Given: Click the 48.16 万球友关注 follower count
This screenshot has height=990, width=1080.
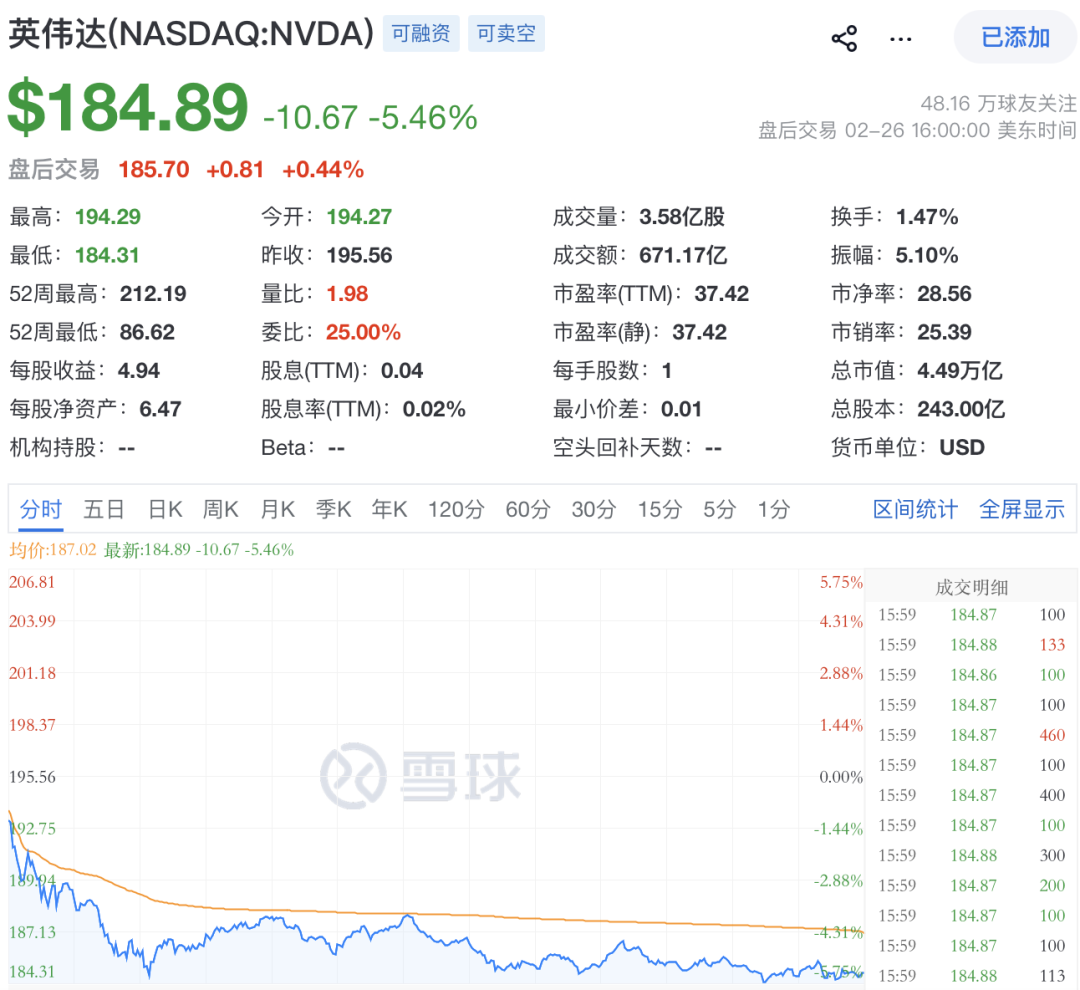Looking at the screenshot, I should [x=998, y=104].
